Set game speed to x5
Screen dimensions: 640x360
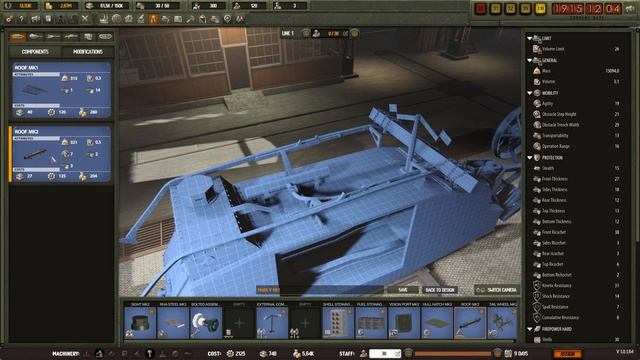click(525, 9)
